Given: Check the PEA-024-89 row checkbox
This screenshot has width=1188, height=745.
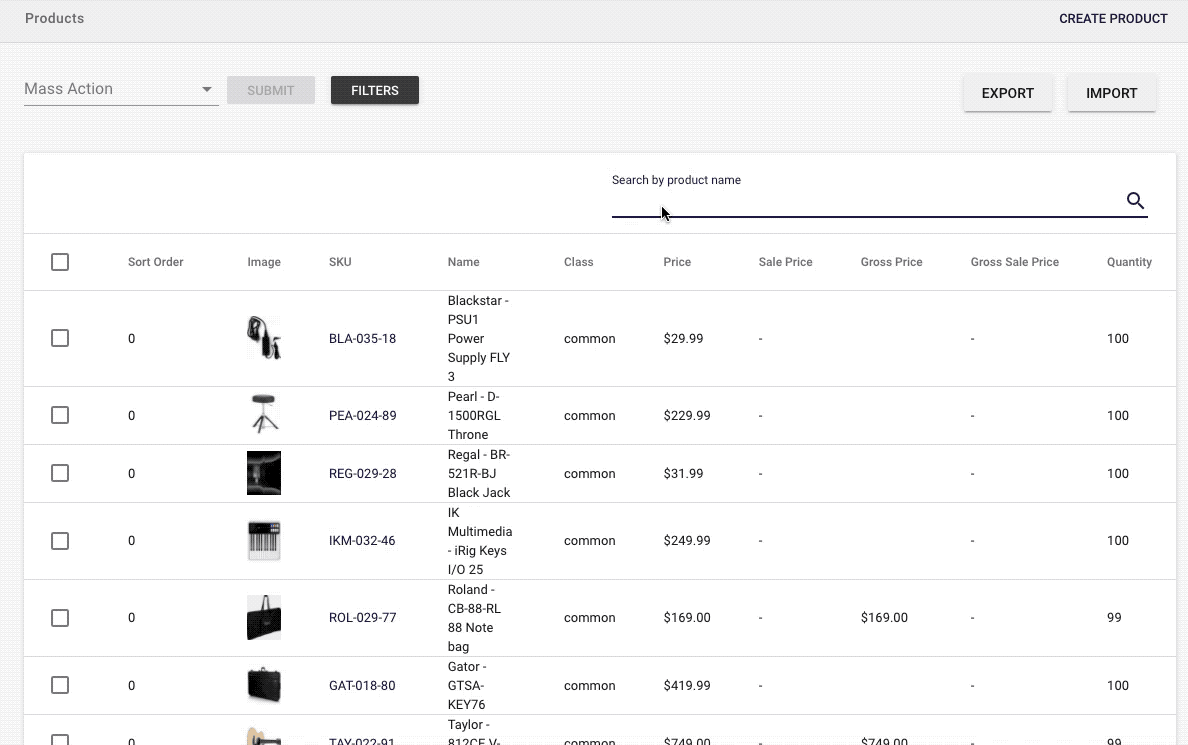Looking at the screenshot, I should (60, 415).
